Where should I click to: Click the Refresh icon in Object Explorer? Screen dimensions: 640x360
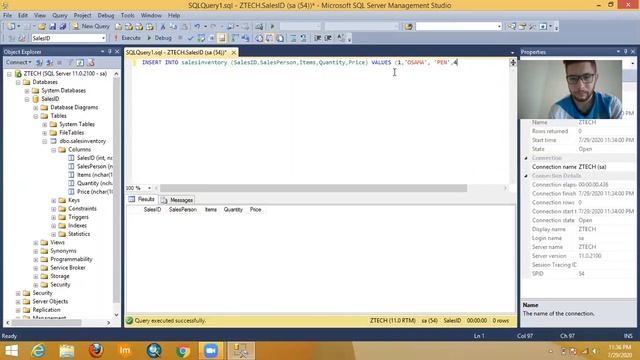(80, 62)
